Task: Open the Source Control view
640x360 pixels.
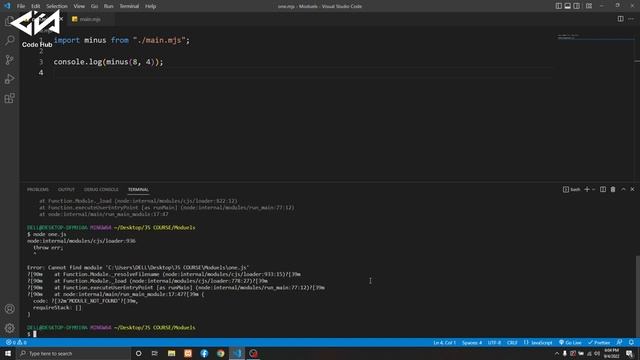Action: [x=9, y=60]
